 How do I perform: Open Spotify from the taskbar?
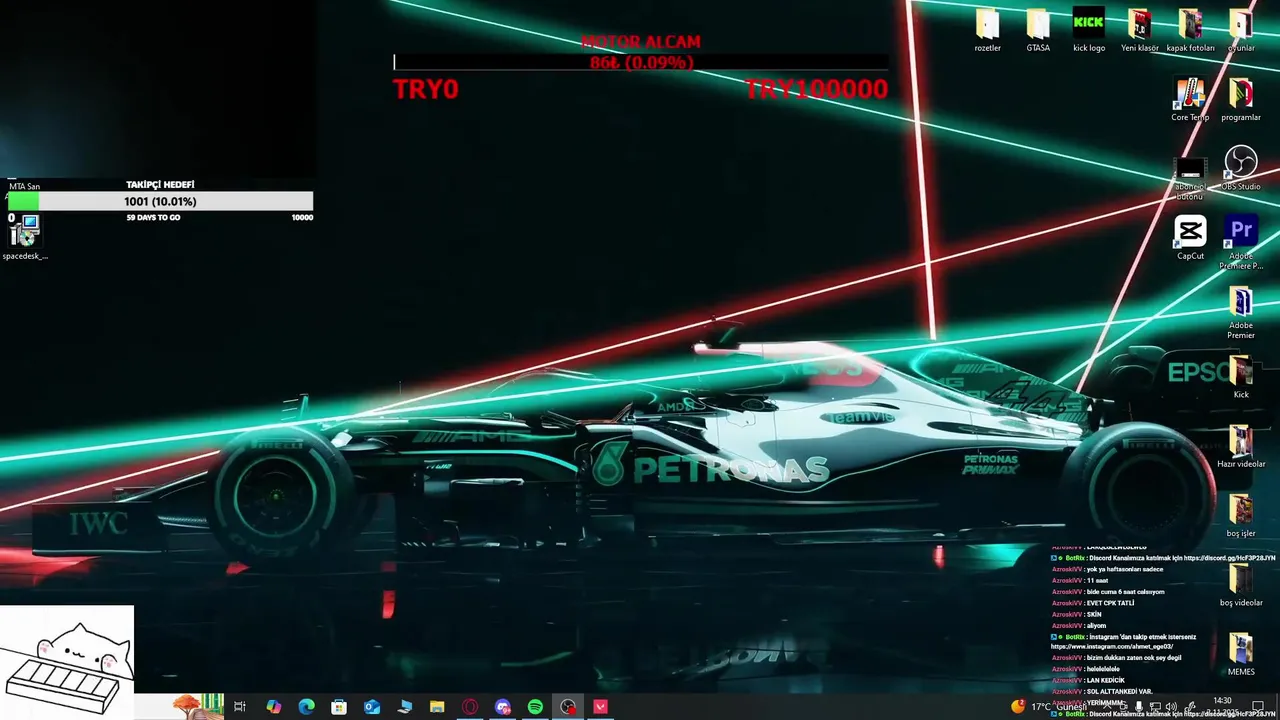coord(535,706)
